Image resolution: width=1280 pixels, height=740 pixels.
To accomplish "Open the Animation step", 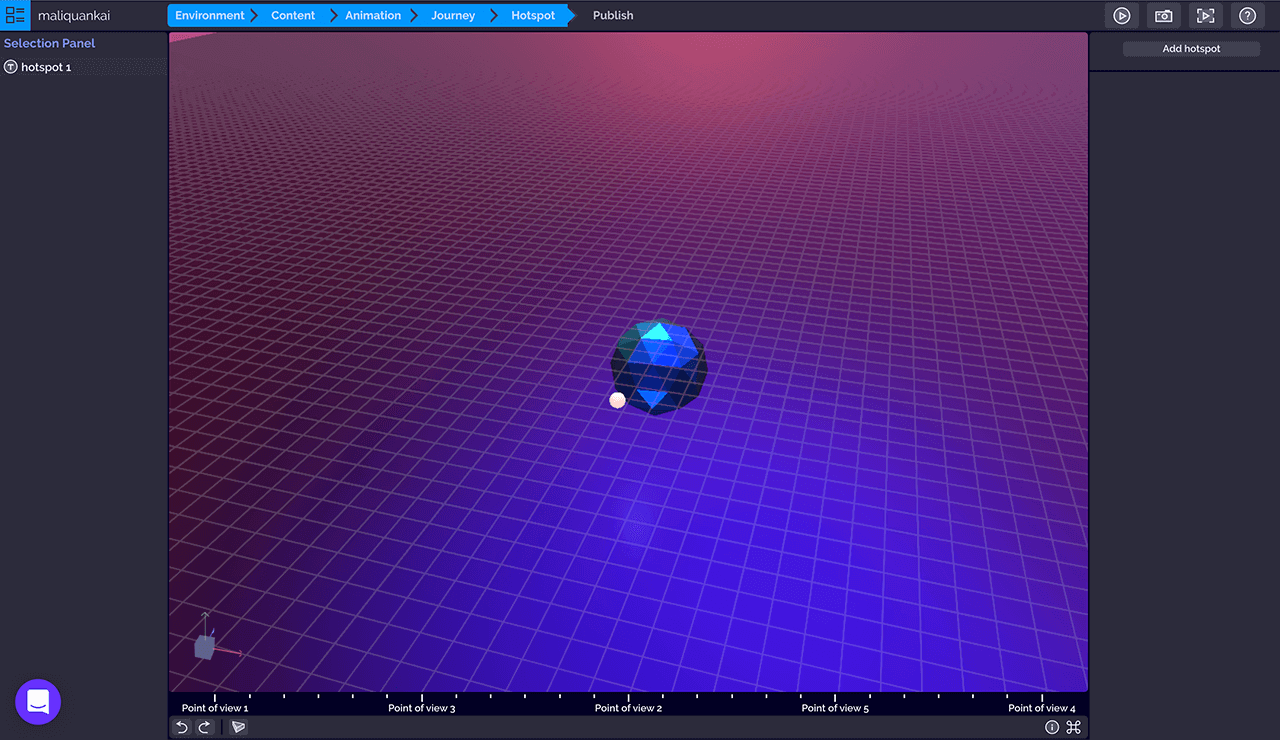I will pos(373,16).
